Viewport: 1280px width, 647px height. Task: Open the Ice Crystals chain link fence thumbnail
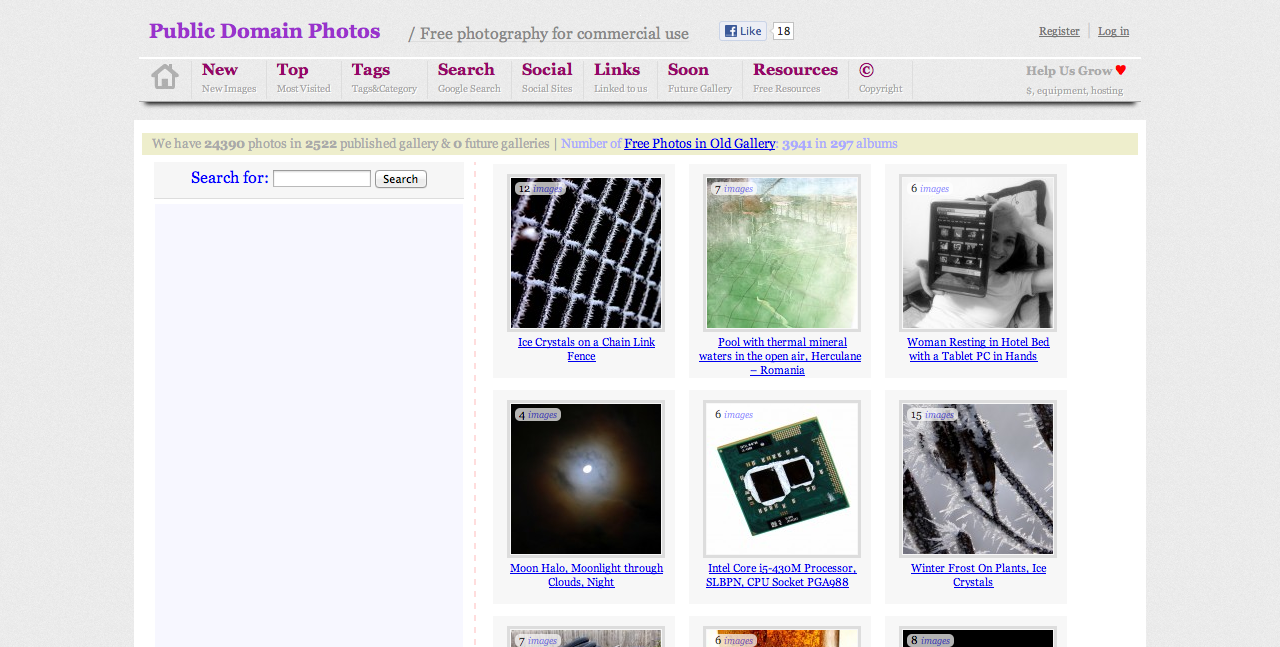586,253
